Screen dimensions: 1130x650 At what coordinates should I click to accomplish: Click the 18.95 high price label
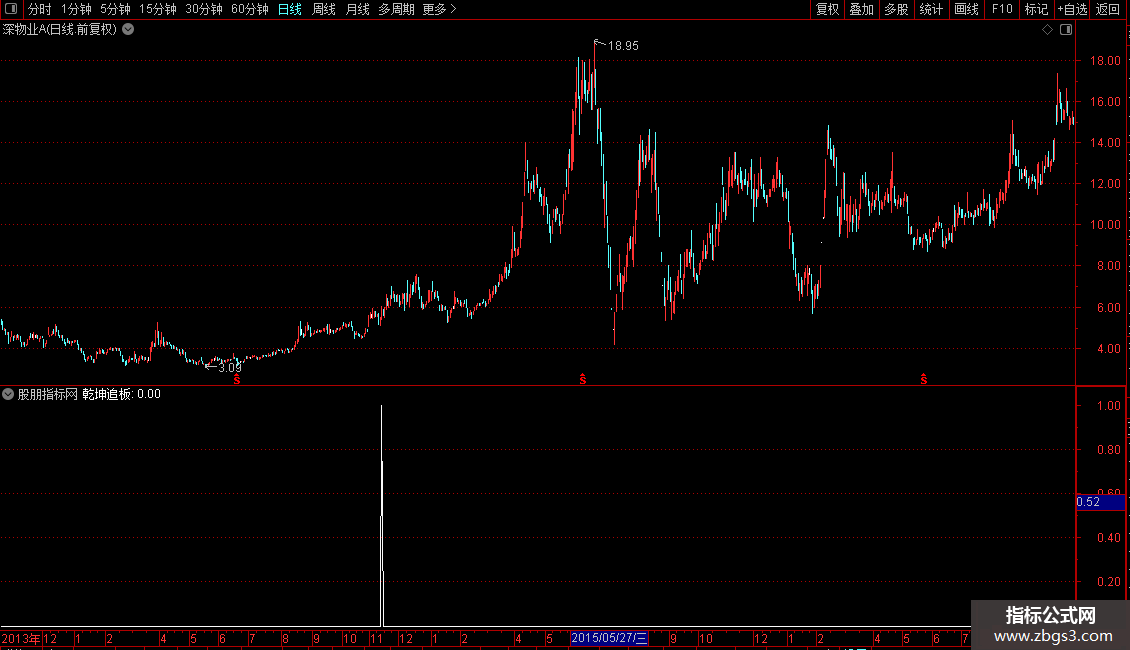tap(623, 46)
